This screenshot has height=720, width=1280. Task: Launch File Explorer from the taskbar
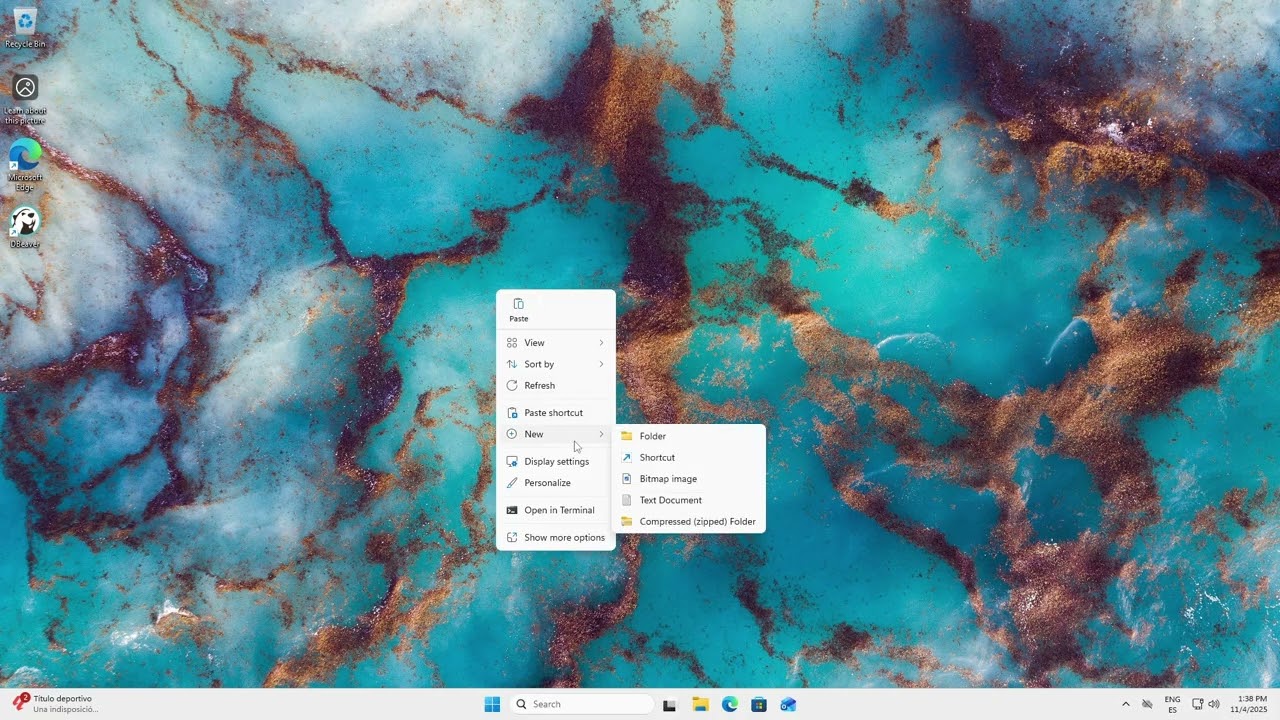coord(700,704)
